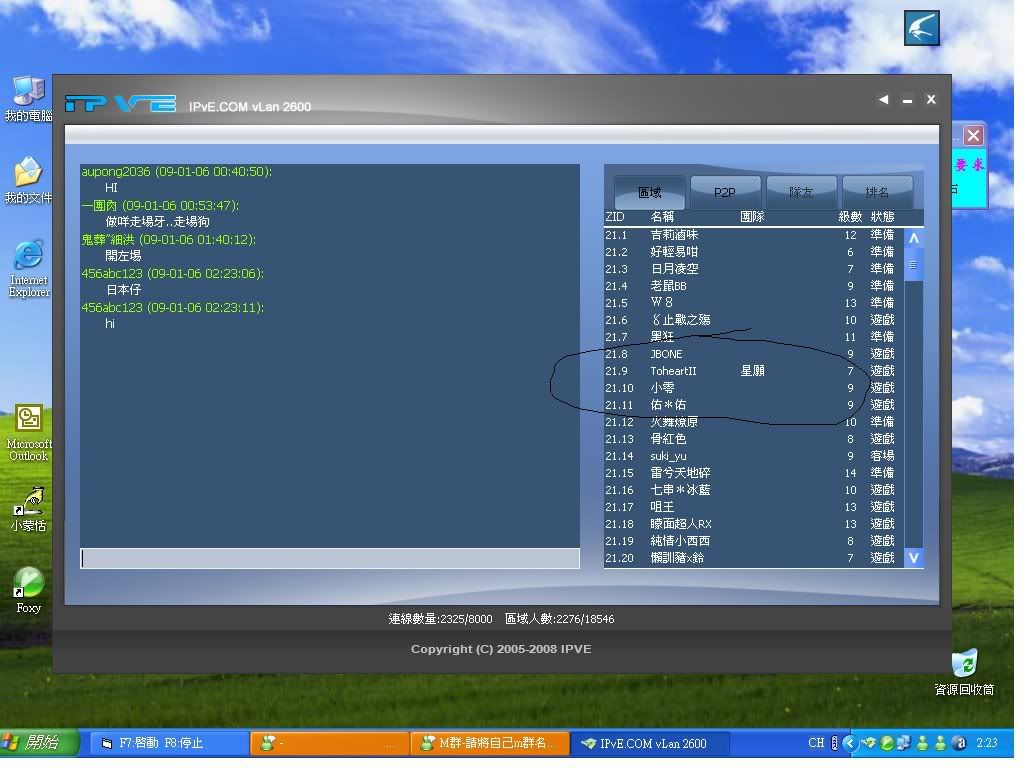Open the 我的文件 folder icon
Viewport: 1024px width, 768px height.
click(x=28, y=175)
